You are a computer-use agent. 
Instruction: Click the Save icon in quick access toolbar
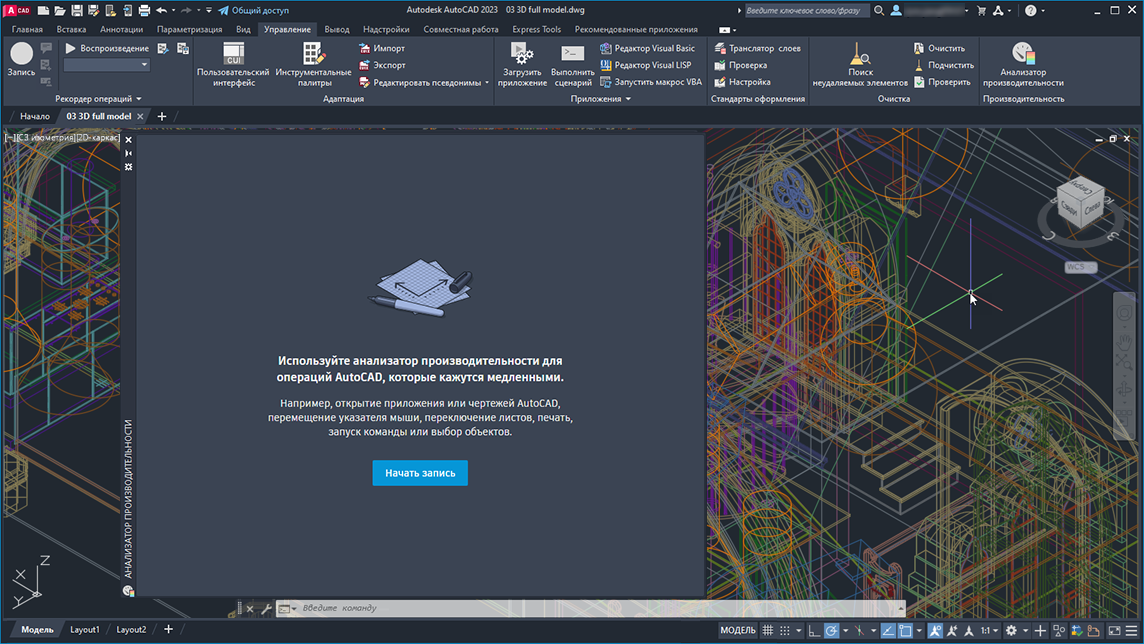point(77,10)
